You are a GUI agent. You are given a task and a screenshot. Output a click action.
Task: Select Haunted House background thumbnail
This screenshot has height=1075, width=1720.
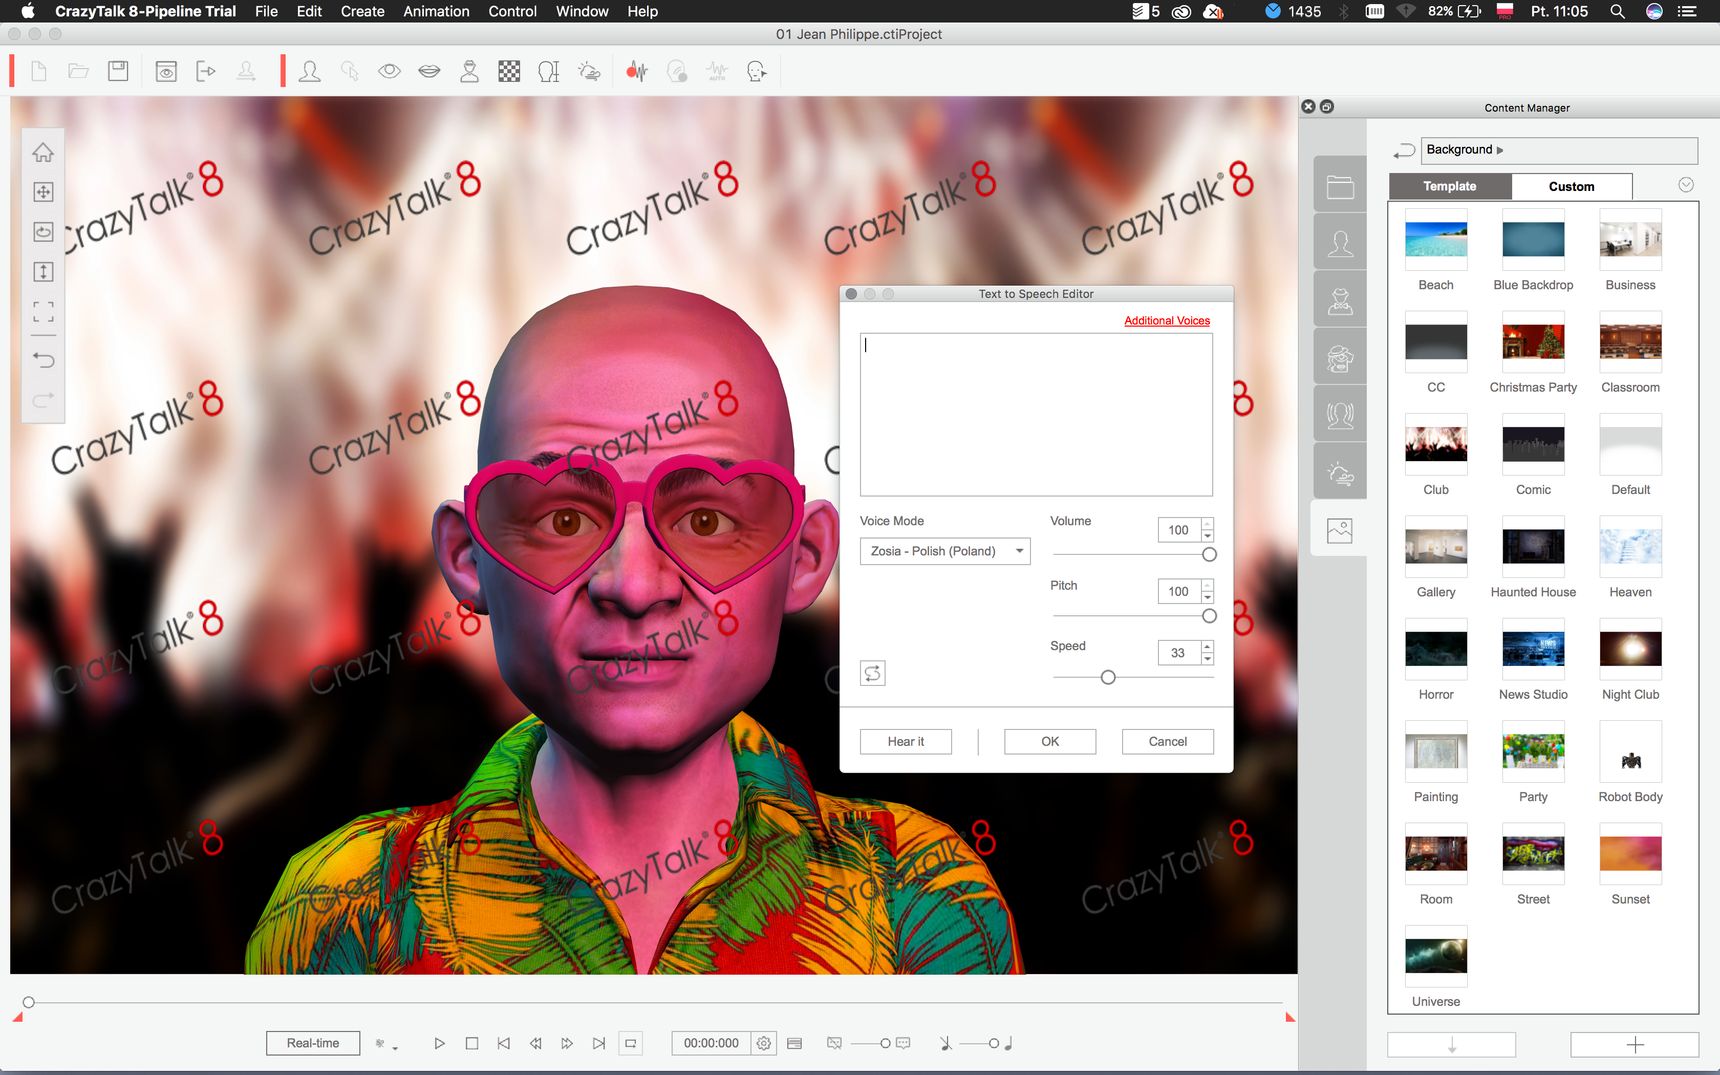tap(1533, 547)
